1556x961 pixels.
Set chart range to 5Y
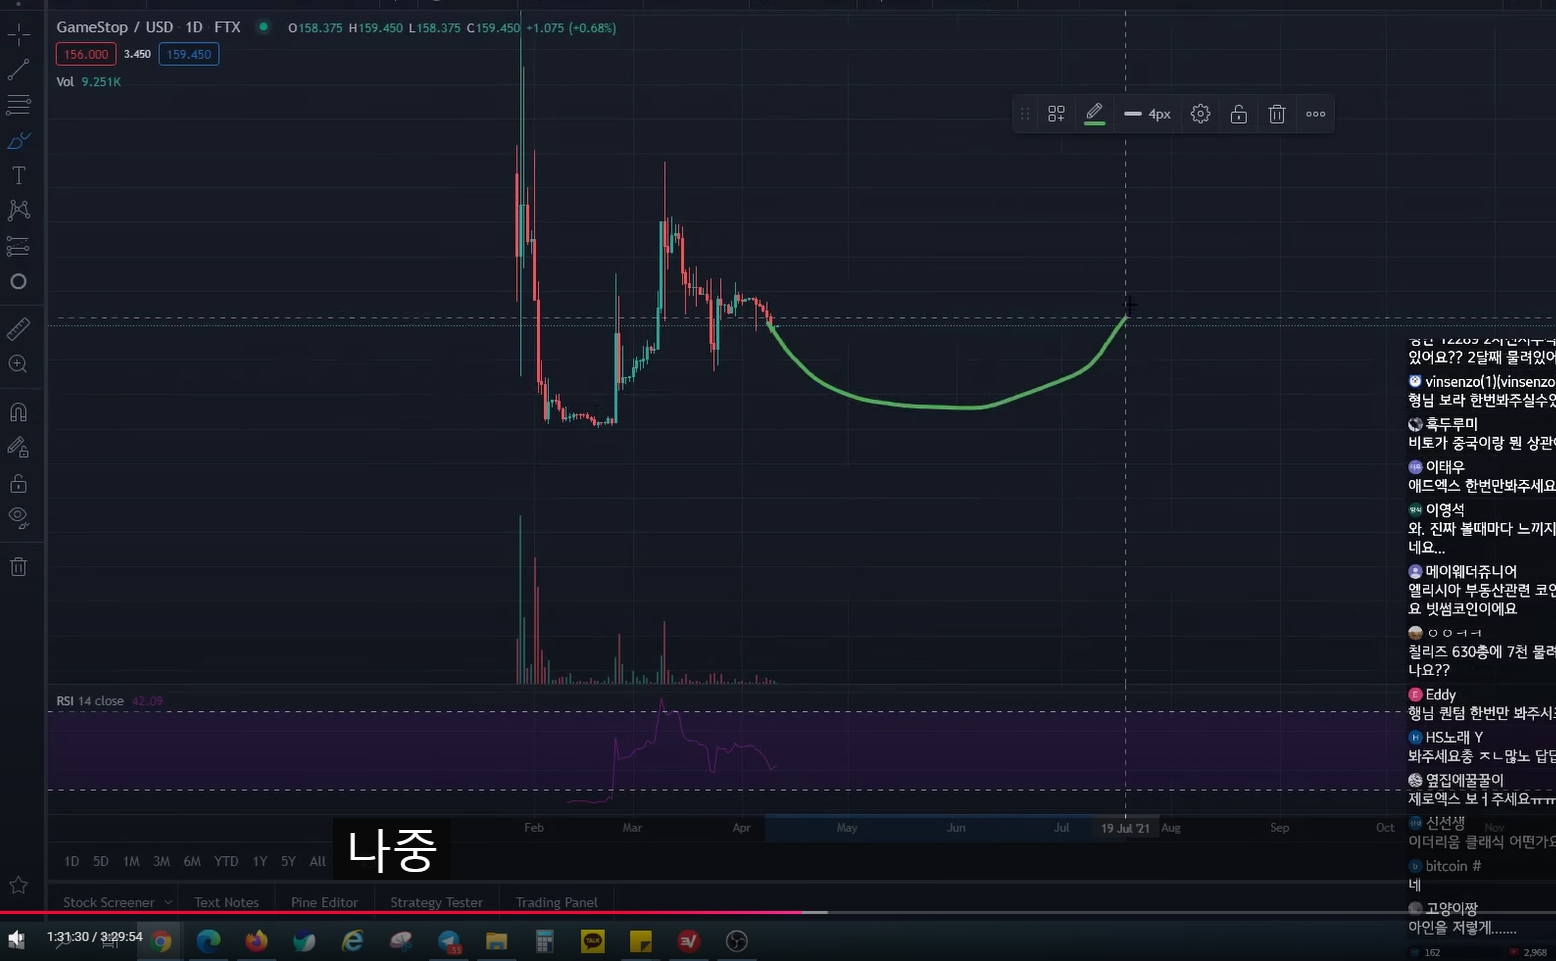(x=288, y=861)
